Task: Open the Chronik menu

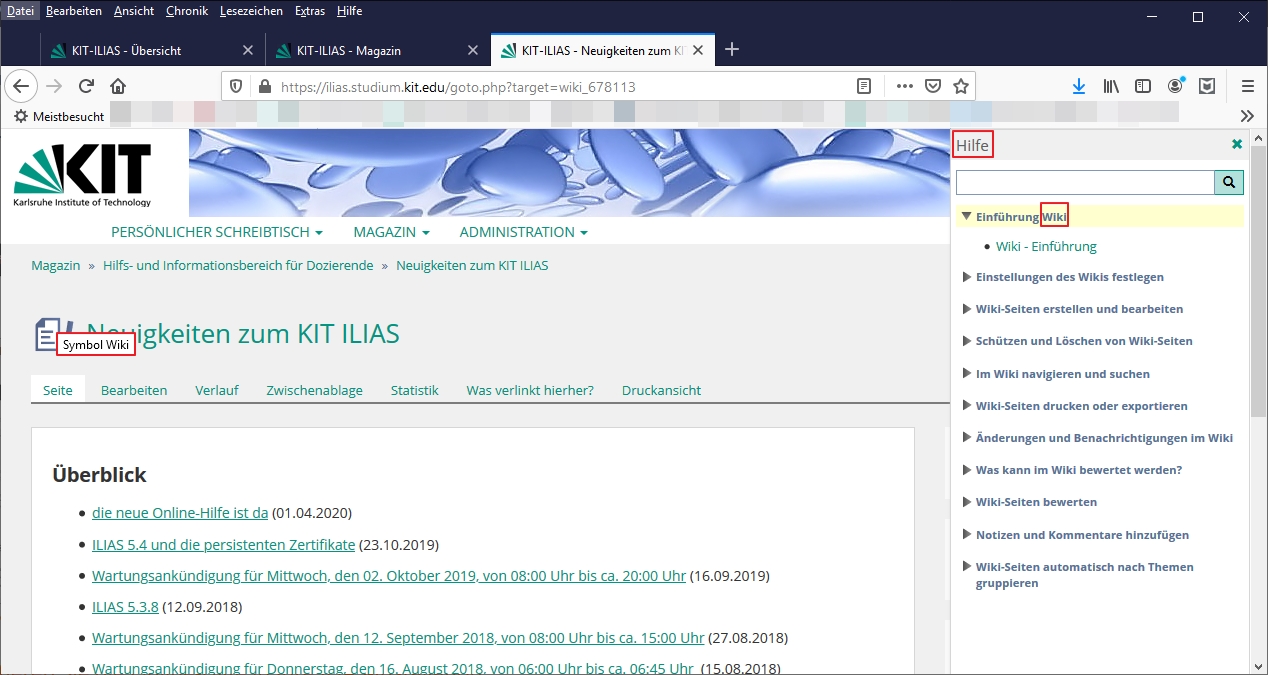Action: click(x=186, y=11)
